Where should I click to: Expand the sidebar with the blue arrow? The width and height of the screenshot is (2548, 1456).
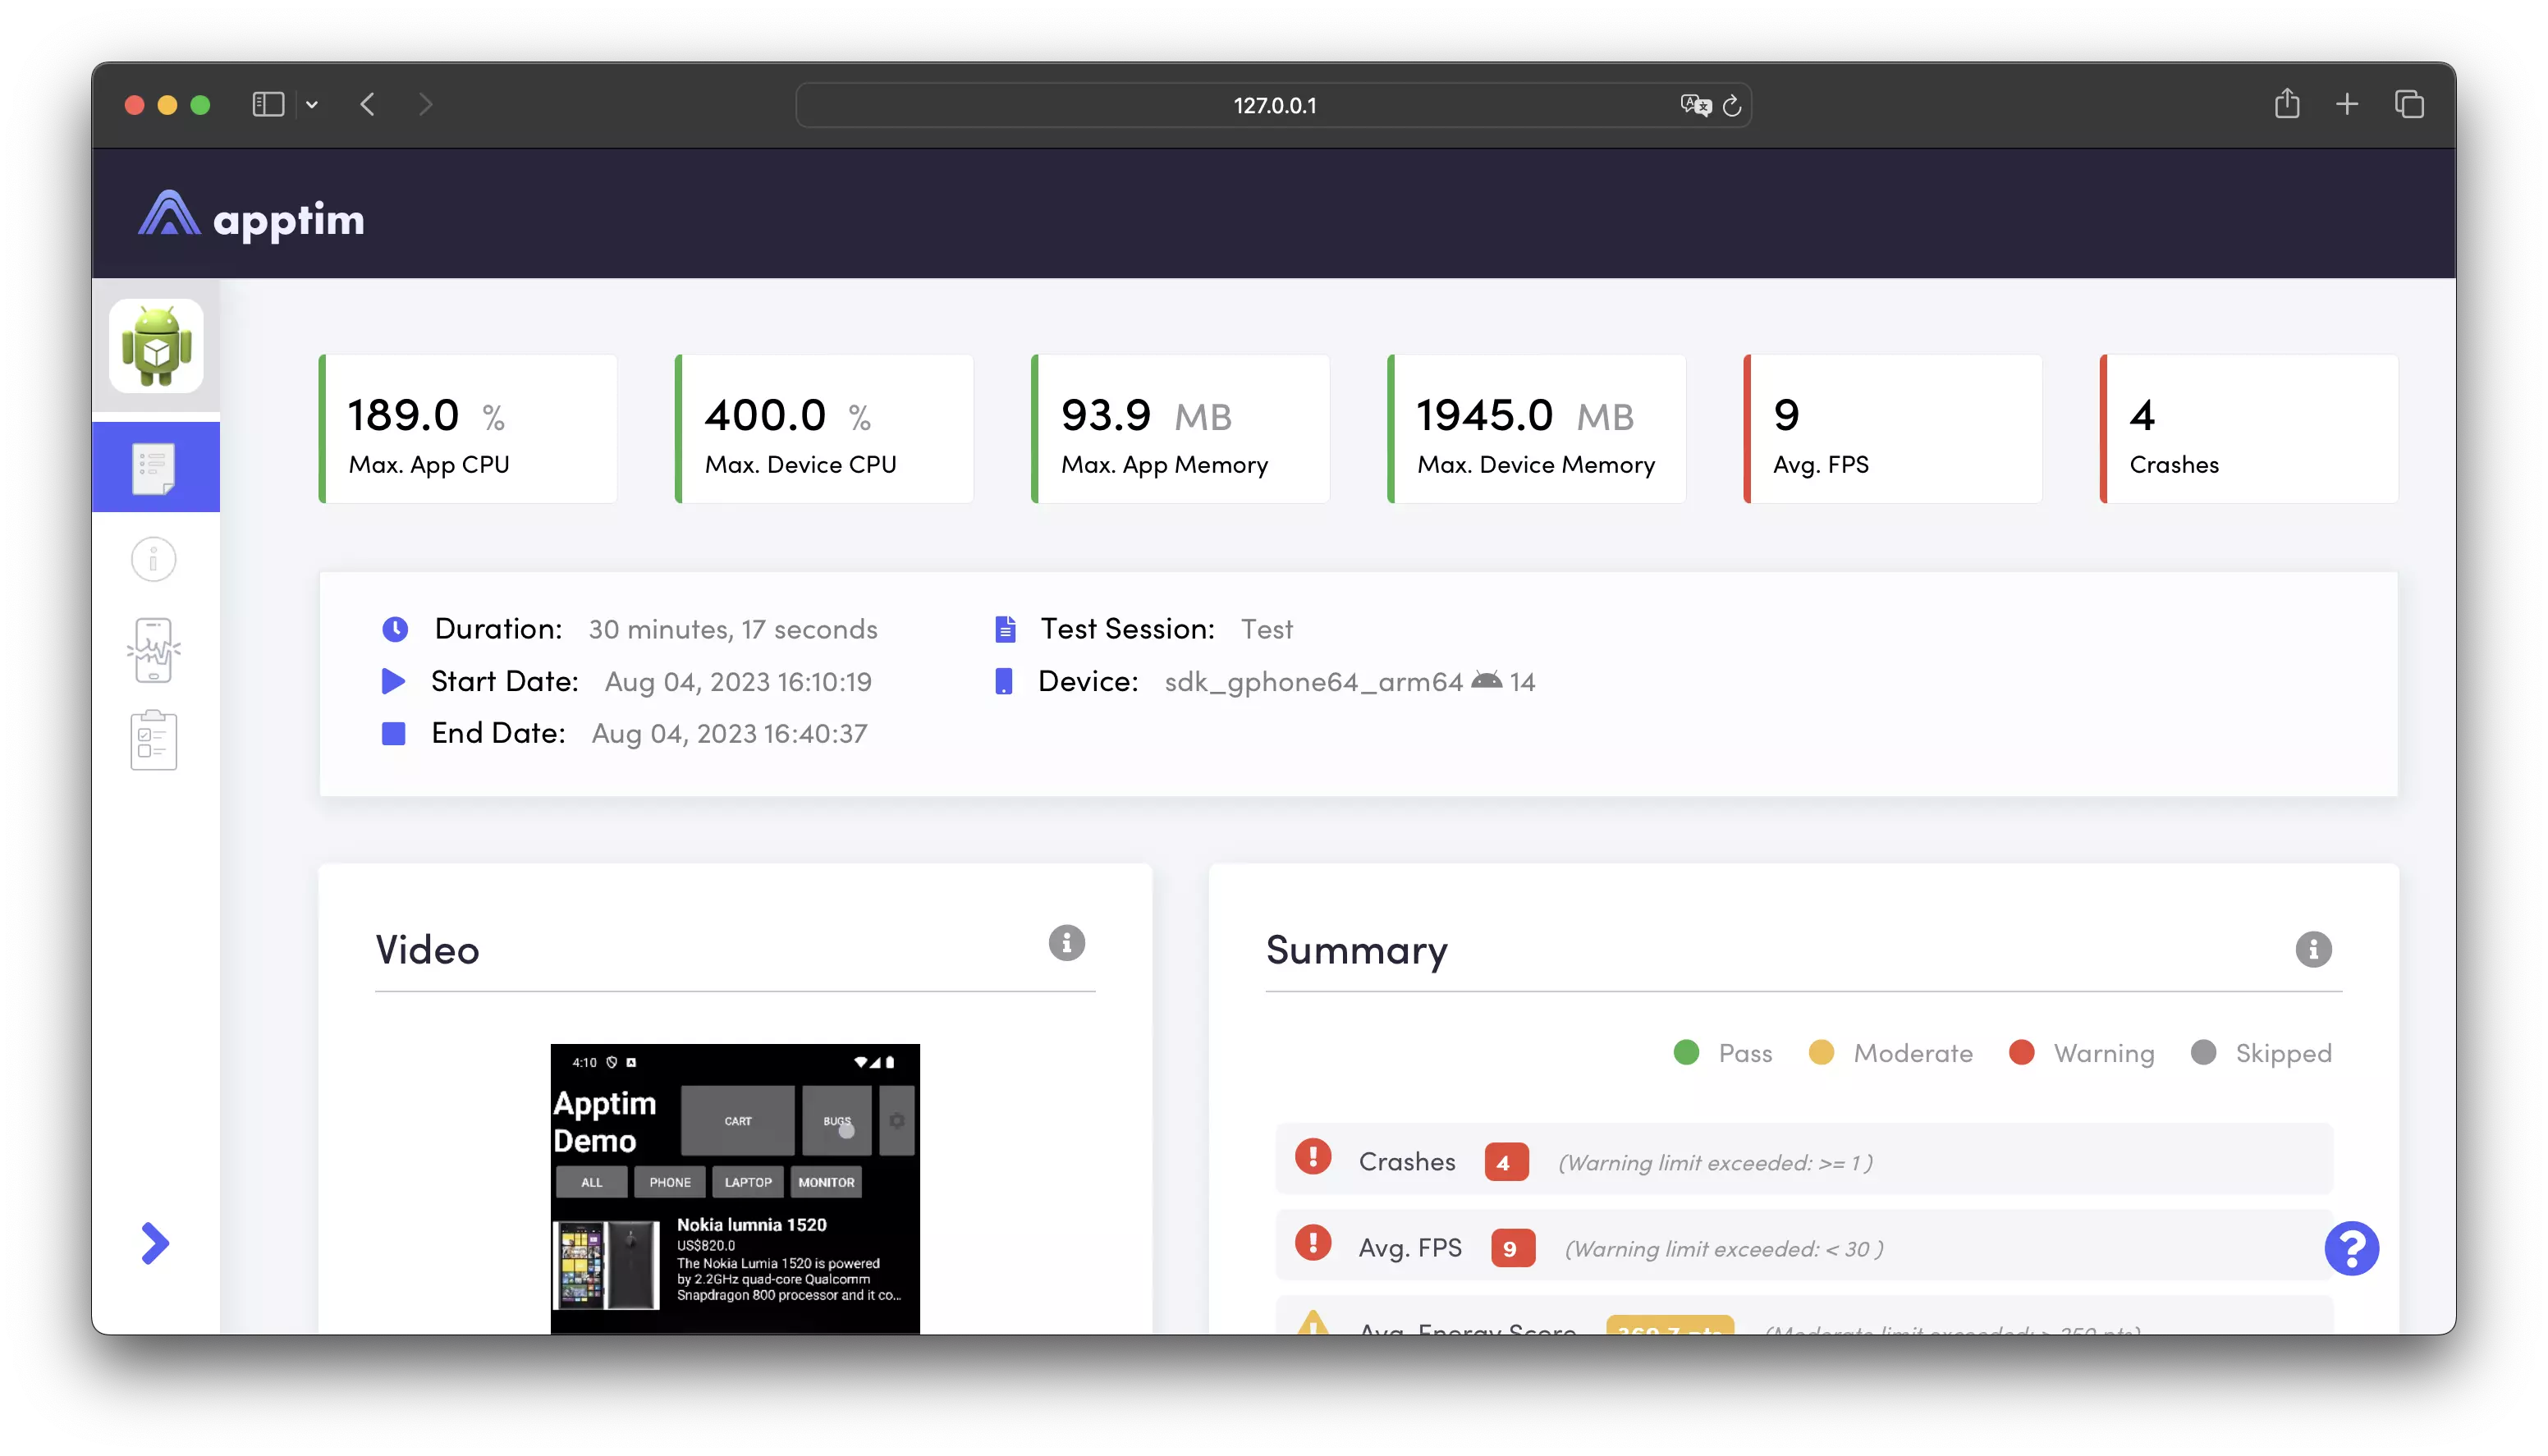(156, 1243)
